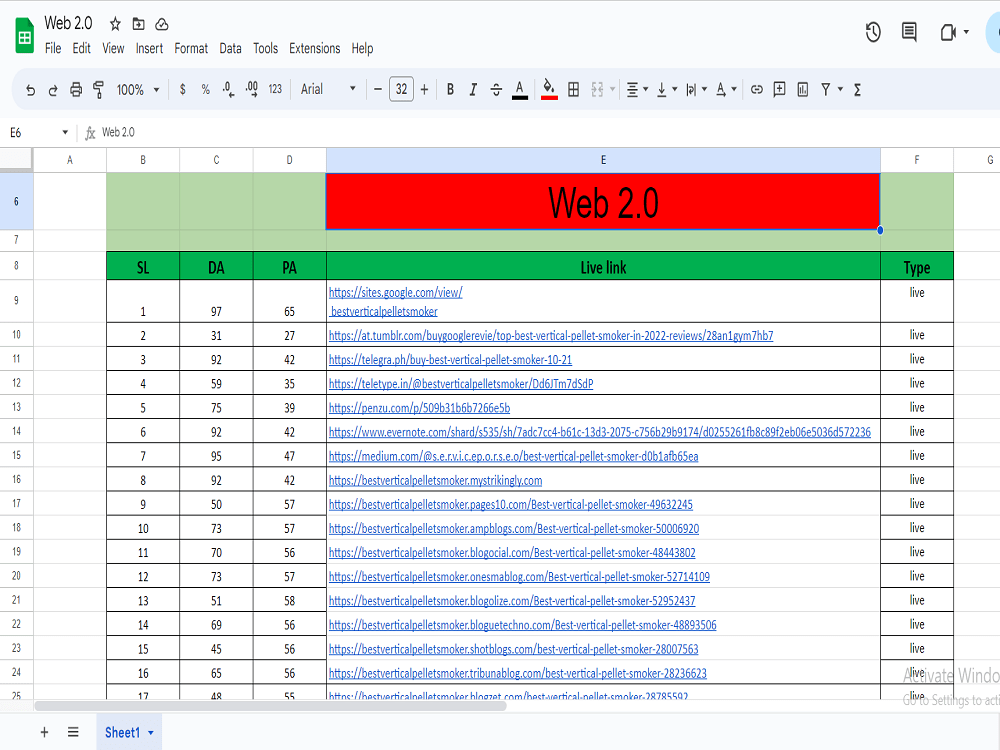Open the Data menu

tap(230, 48)
